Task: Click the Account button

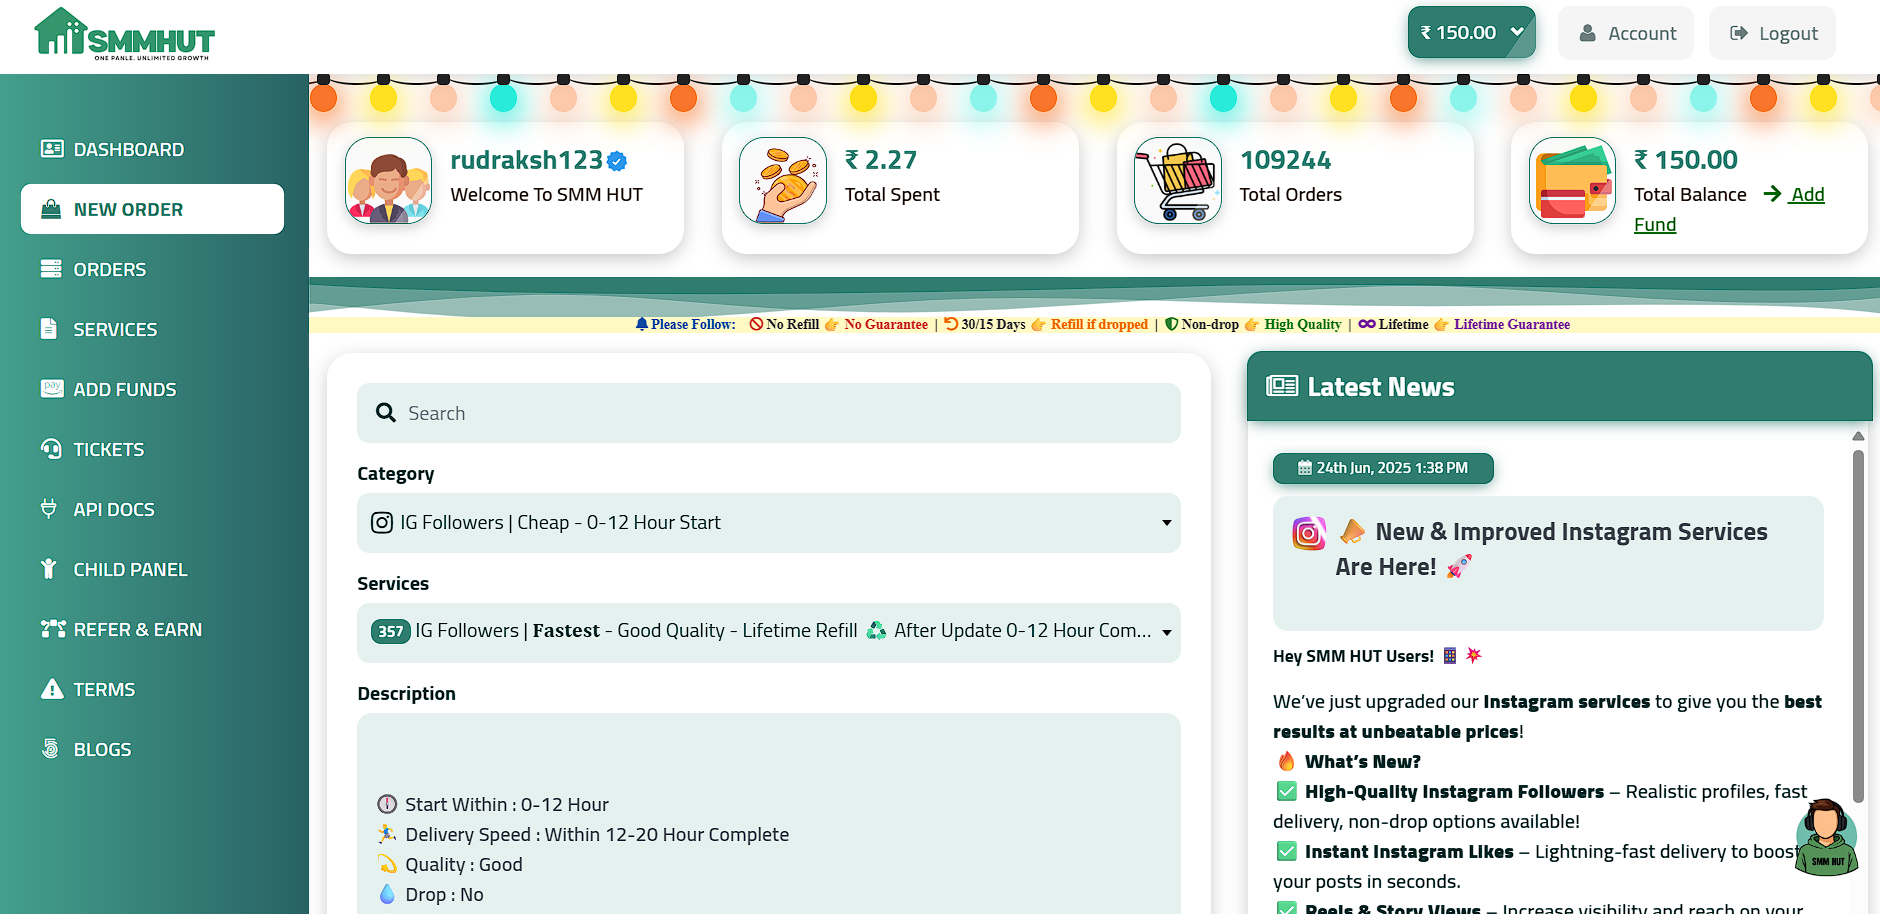Action: point(1625,32)
